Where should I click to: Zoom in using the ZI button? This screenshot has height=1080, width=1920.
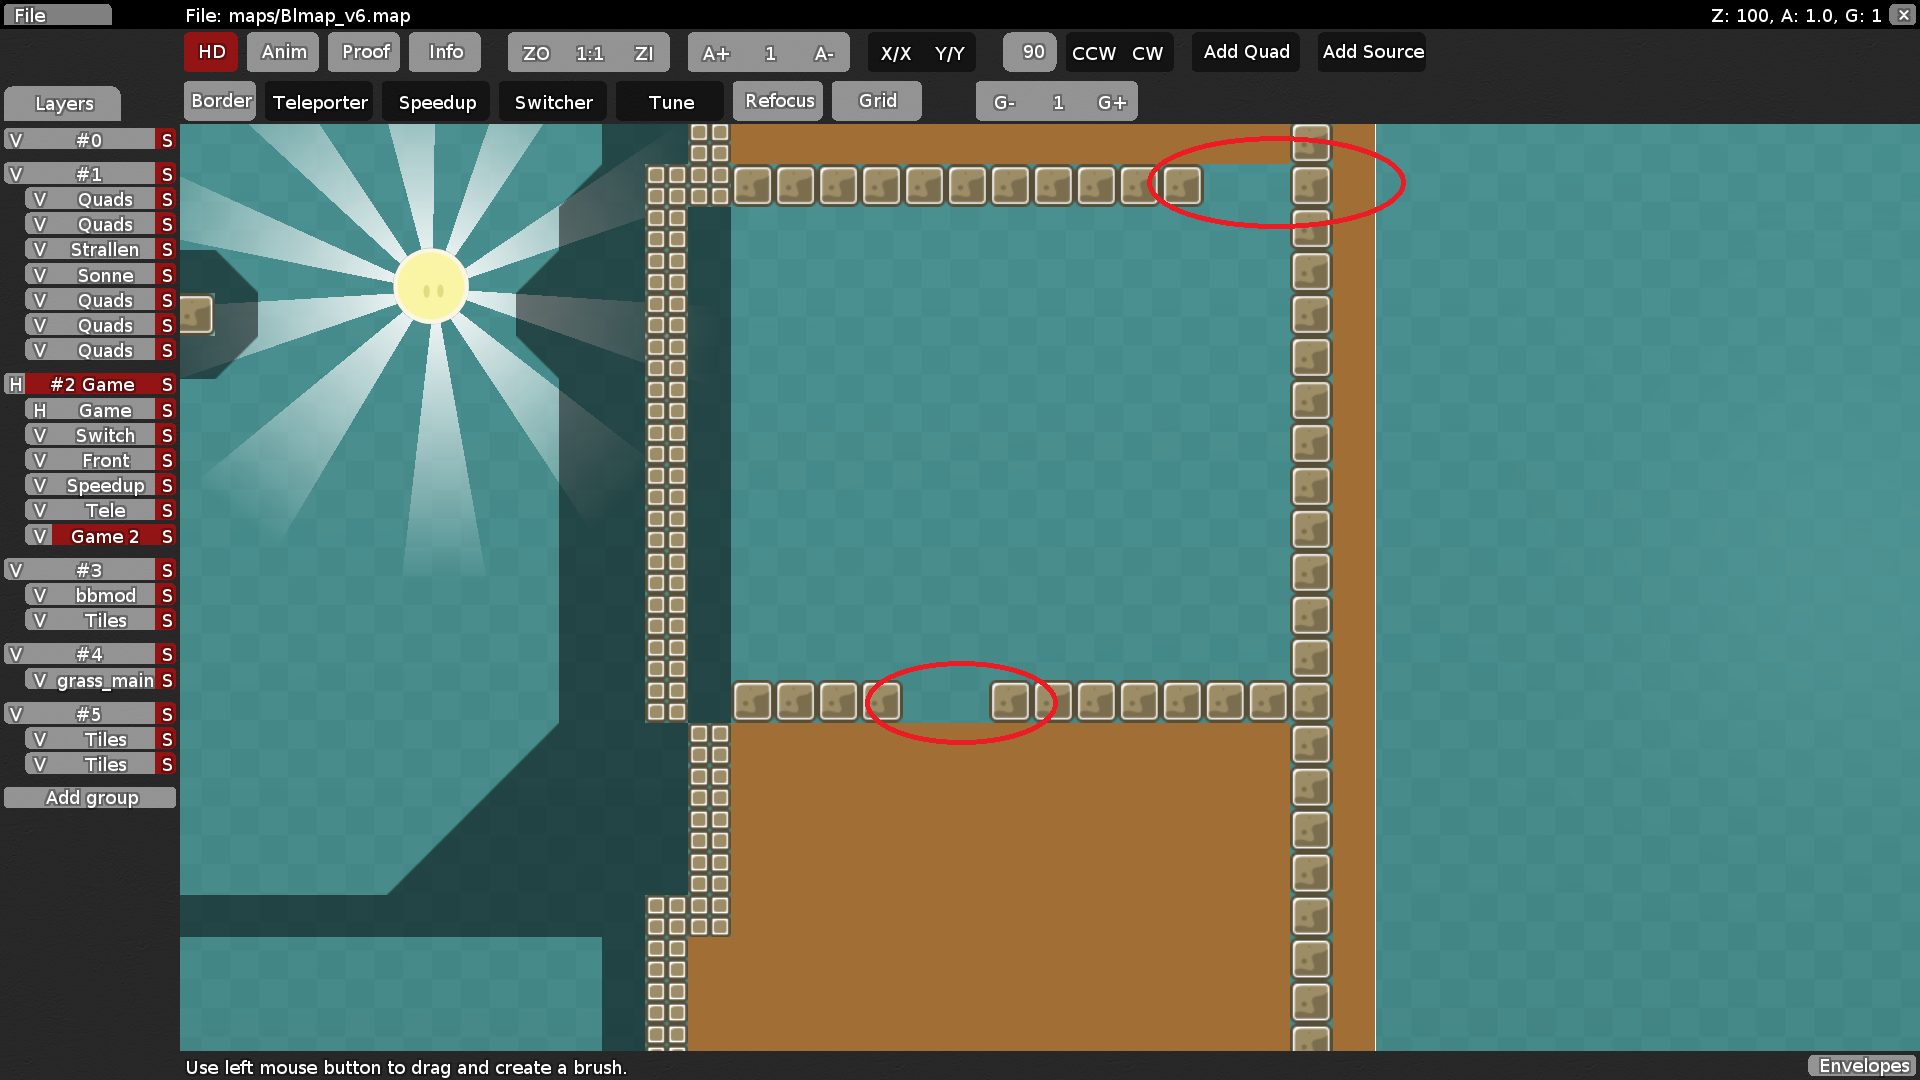pos(644,52)
